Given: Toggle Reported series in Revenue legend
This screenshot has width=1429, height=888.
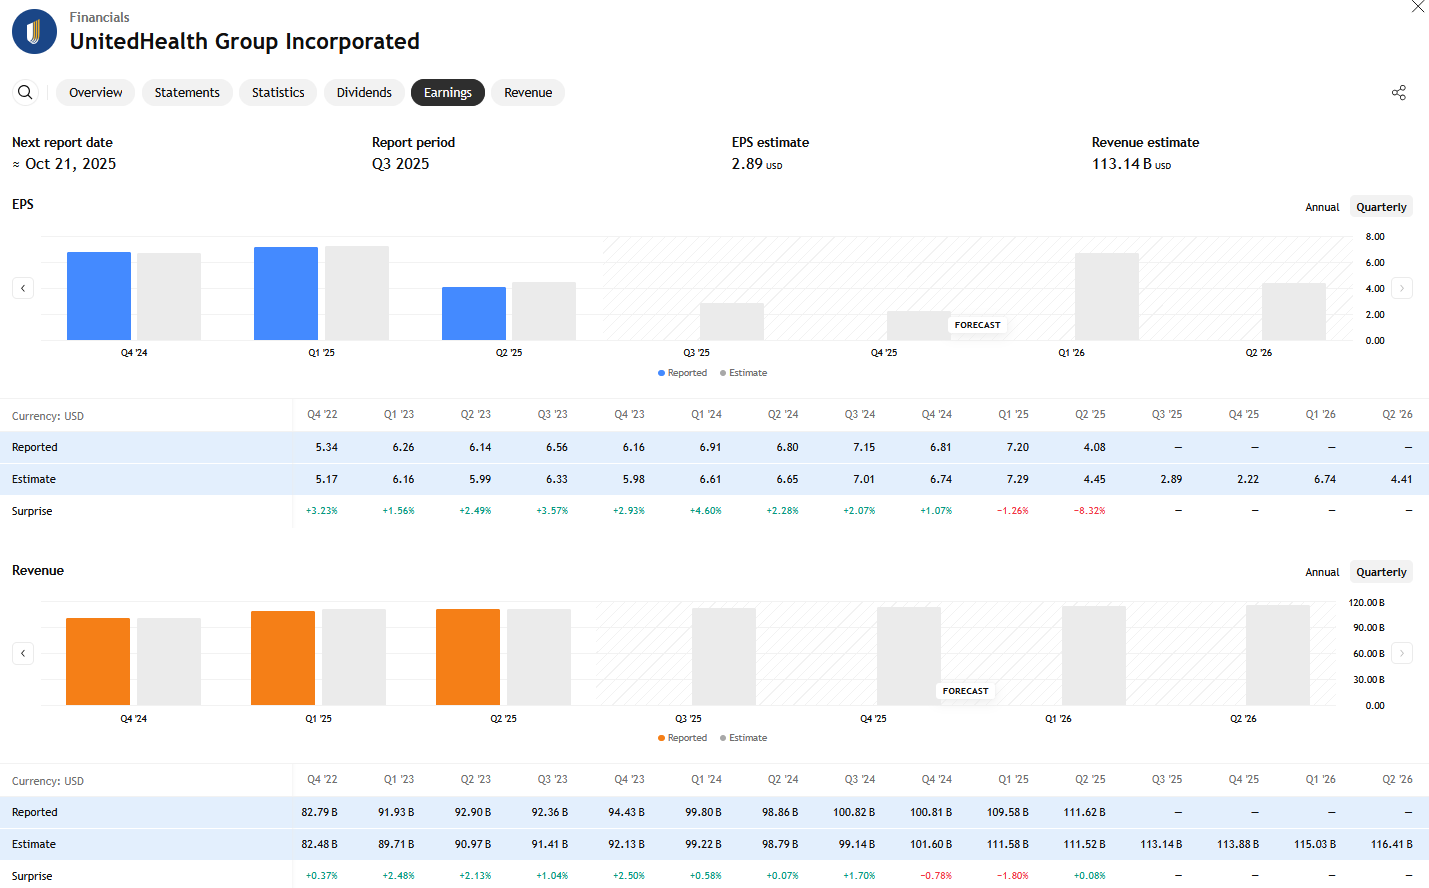Looking at the screenshot, I should 682,738.
